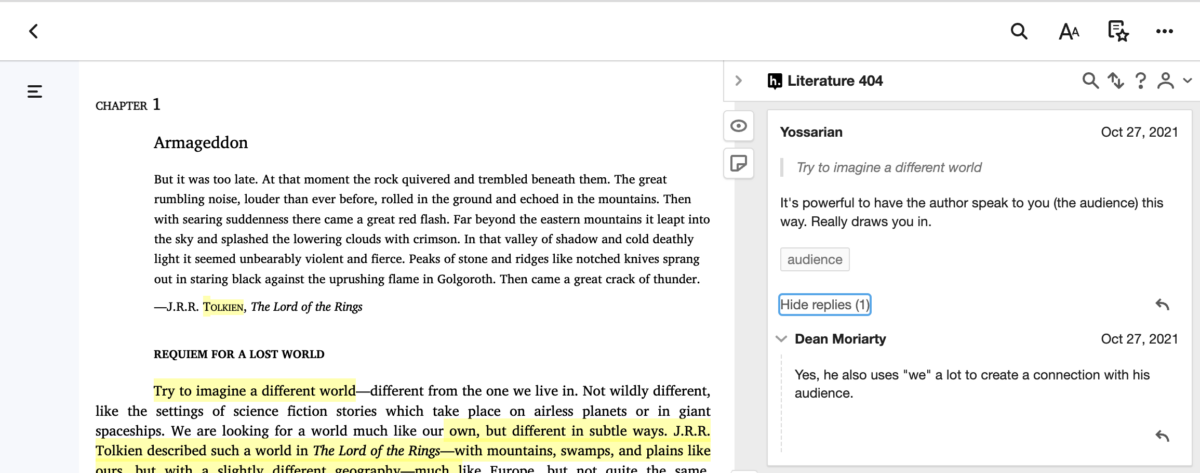Open the table of contents icon
Screen dimensions: 1200x473
(x=35, y=92)
